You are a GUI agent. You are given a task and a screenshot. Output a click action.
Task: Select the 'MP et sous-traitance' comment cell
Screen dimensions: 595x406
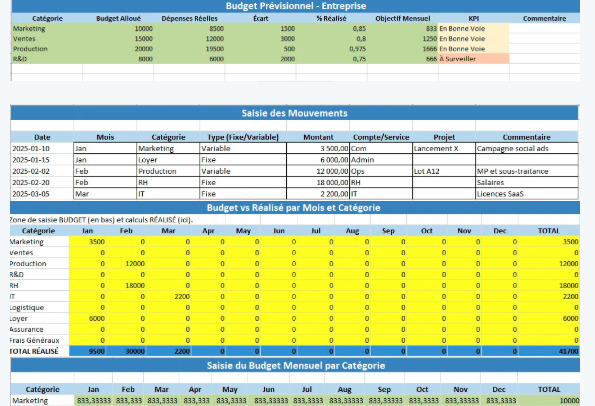(x=527, y=171)
